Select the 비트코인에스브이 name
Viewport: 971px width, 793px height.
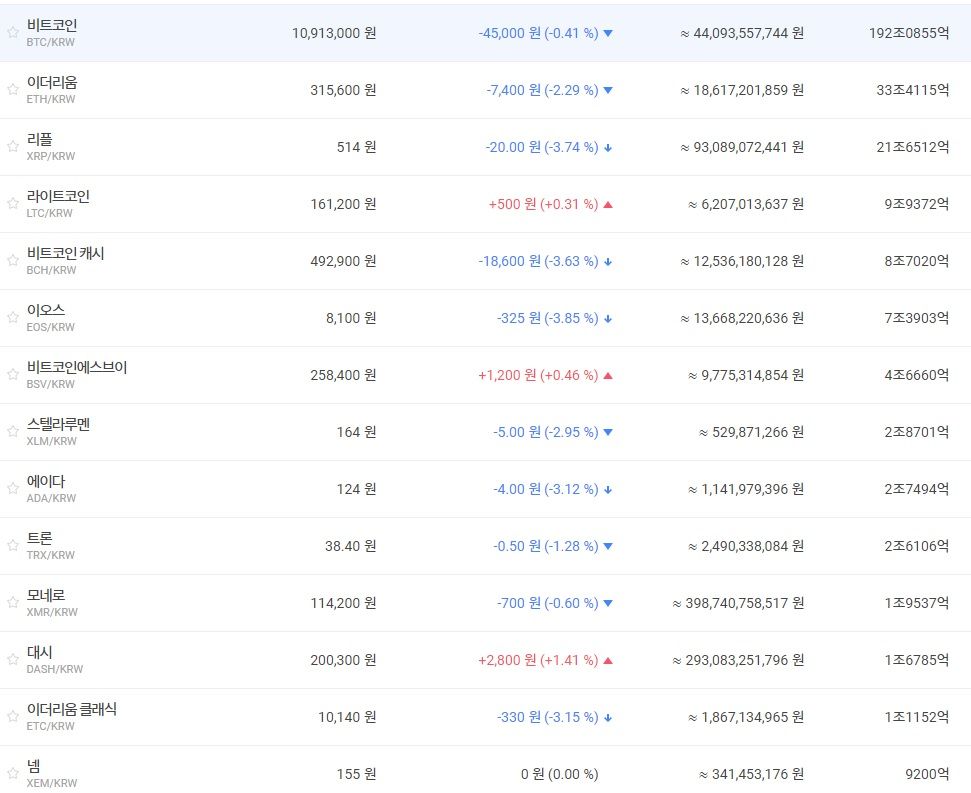[77, 367]
